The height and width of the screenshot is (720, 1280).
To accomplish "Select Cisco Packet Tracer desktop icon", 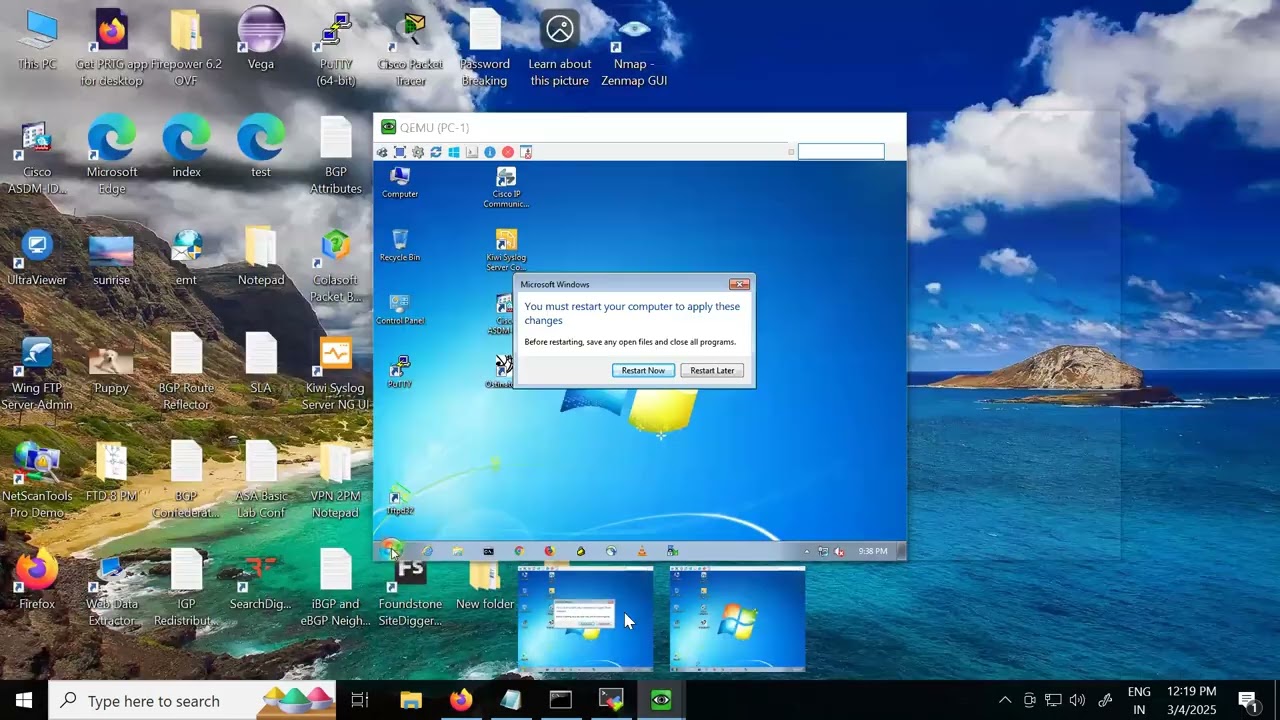I will [410, 49].
